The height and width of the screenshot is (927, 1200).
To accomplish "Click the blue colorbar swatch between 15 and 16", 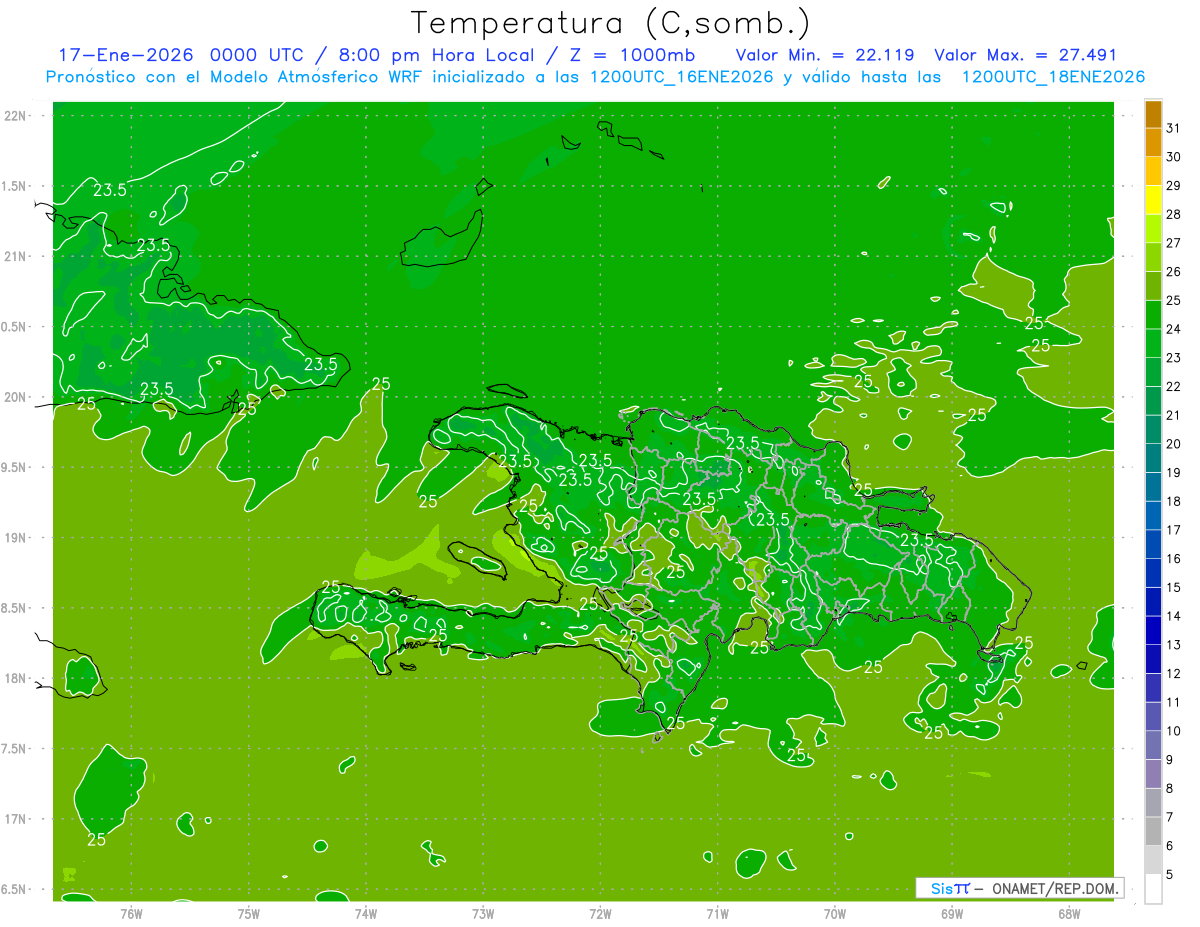I will (x=1153, y=573).
